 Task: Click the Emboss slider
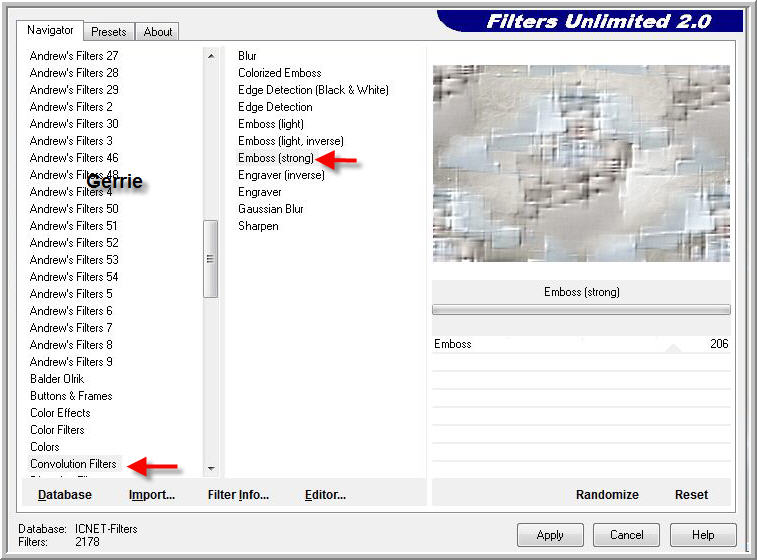point(580,344)
